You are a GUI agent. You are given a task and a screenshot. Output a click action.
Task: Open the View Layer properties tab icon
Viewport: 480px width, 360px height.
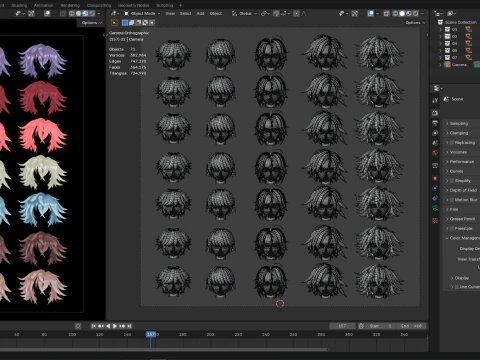[435, 133]
